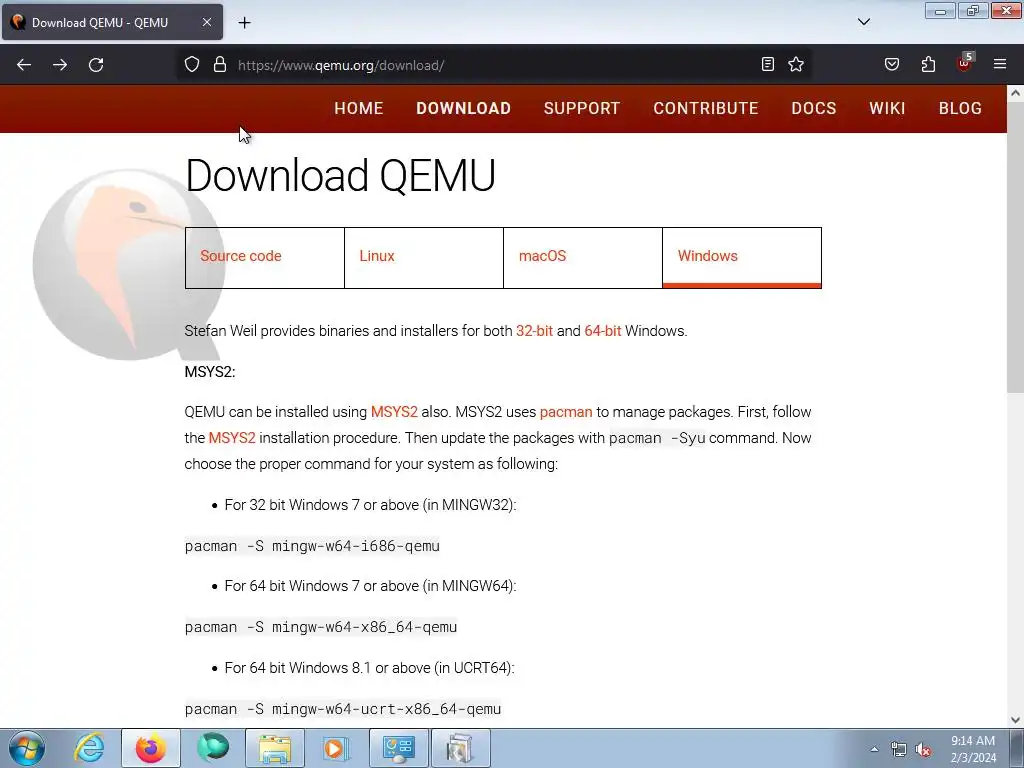
Task: Click the URL address bar
Action: pos(493,65)
